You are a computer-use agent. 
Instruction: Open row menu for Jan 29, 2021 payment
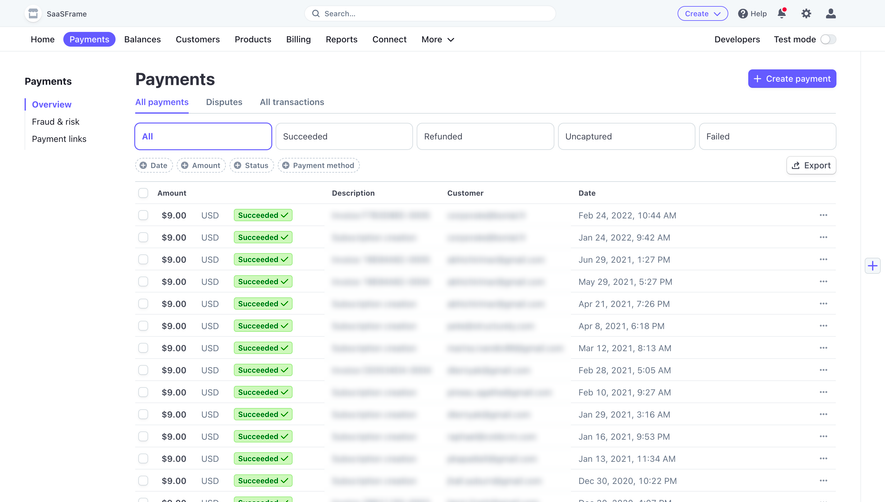823,414
